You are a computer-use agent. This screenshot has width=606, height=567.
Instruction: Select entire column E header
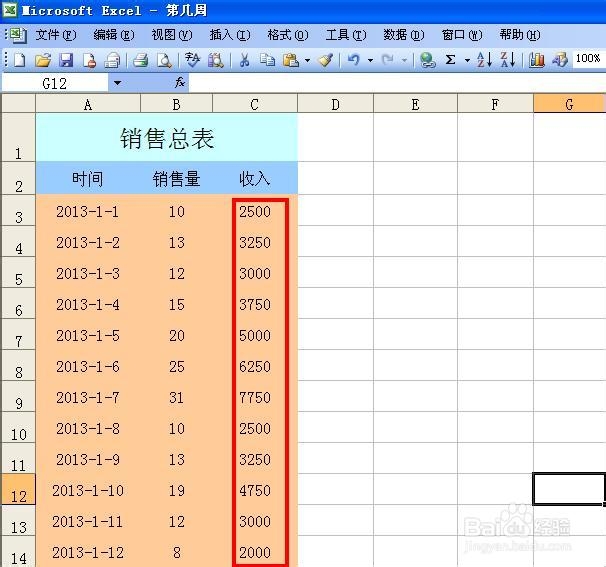(x=415, y=104)
